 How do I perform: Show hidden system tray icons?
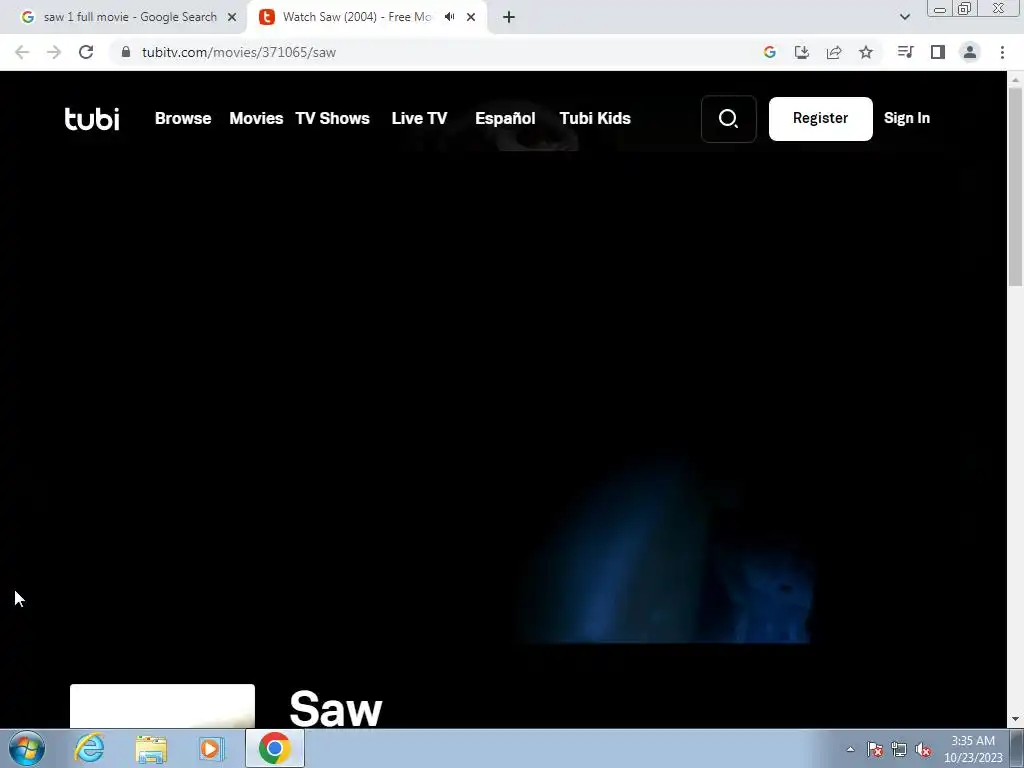click(x=850, y=749)
